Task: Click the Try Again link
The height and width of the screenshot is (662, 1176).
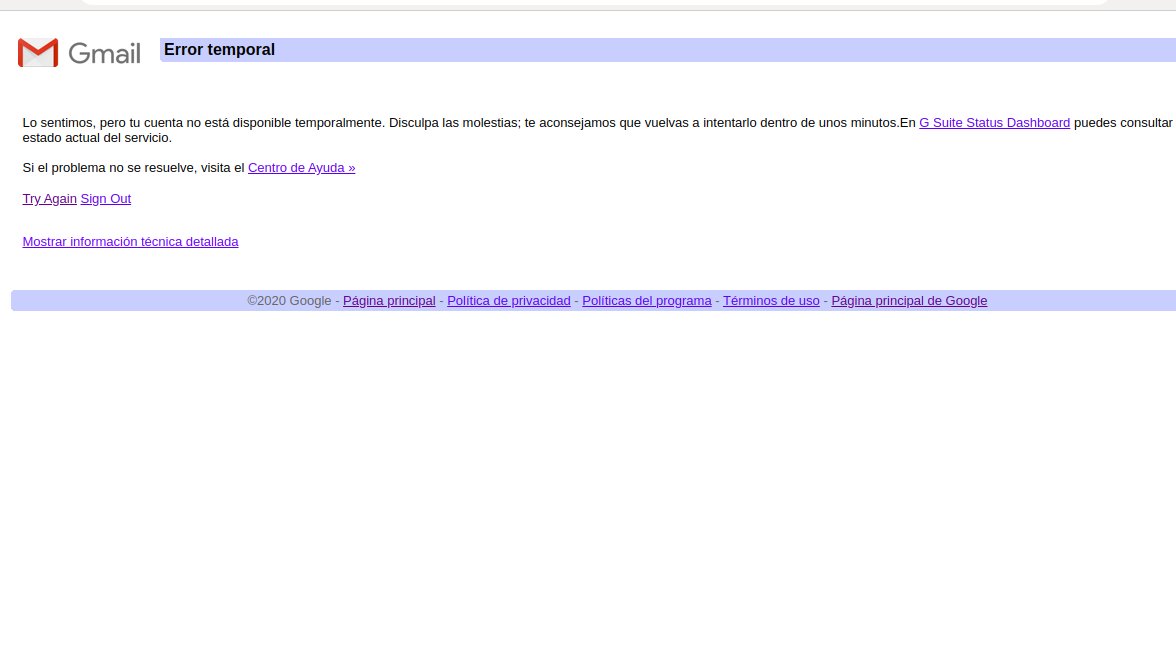Action: (x=50, y=199)
